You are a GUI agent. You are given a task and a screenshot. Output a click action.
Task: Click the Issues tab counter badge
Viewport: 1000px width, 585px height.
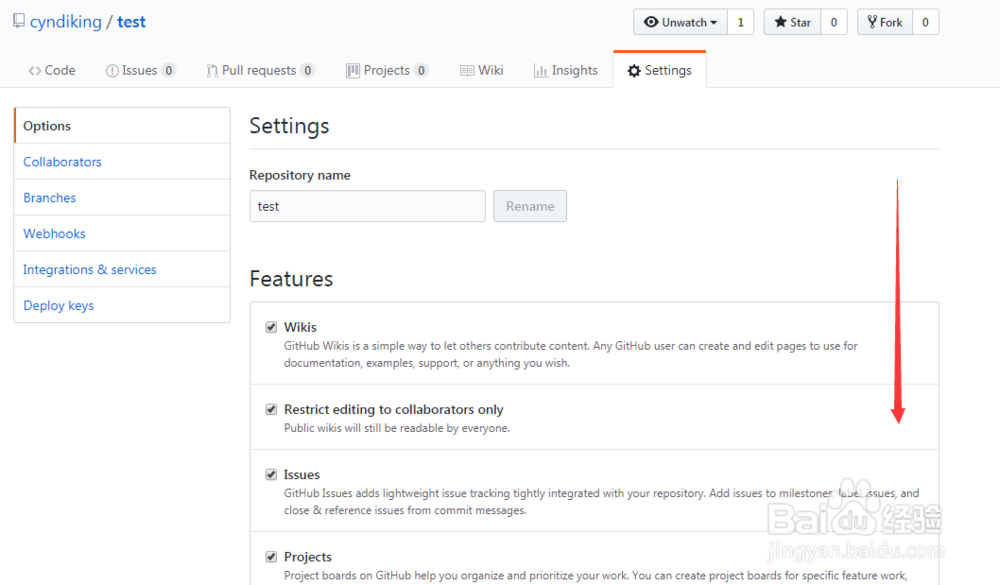[x=168, y=70]
